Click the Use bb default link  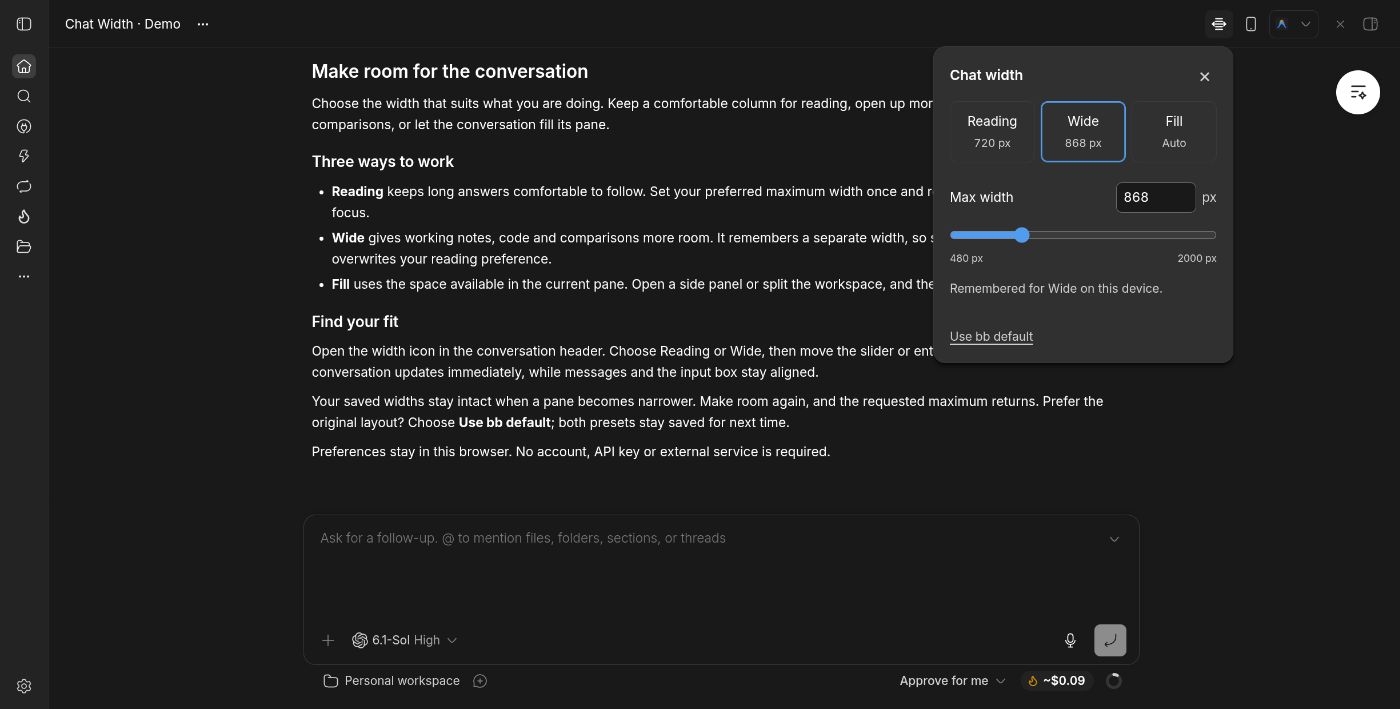(991, 336)
